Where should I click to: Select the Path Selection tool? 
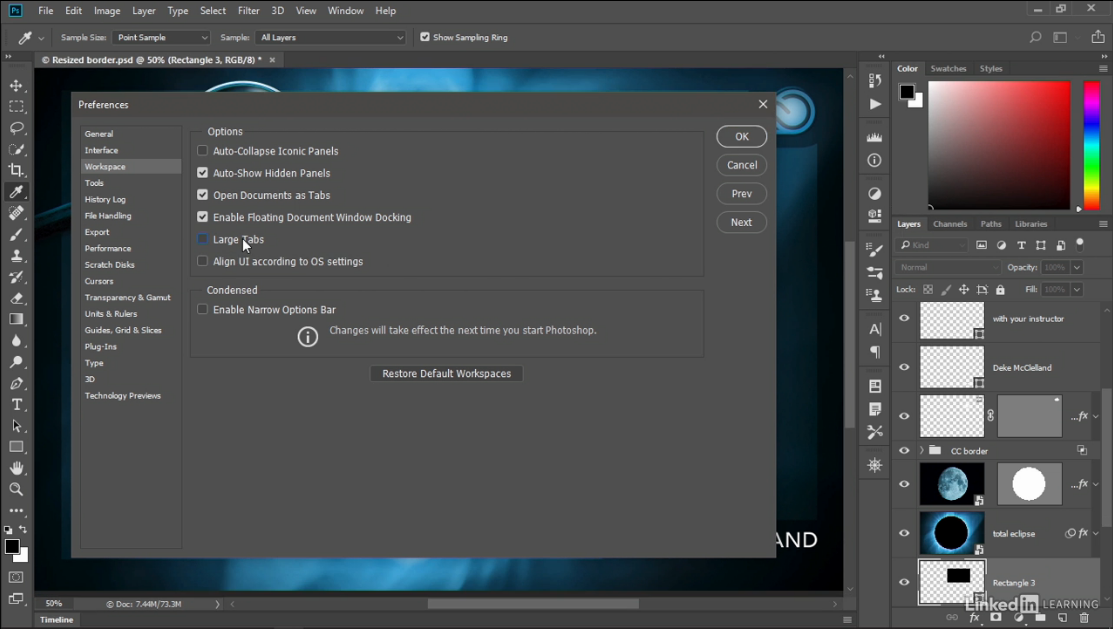(16, 426)
